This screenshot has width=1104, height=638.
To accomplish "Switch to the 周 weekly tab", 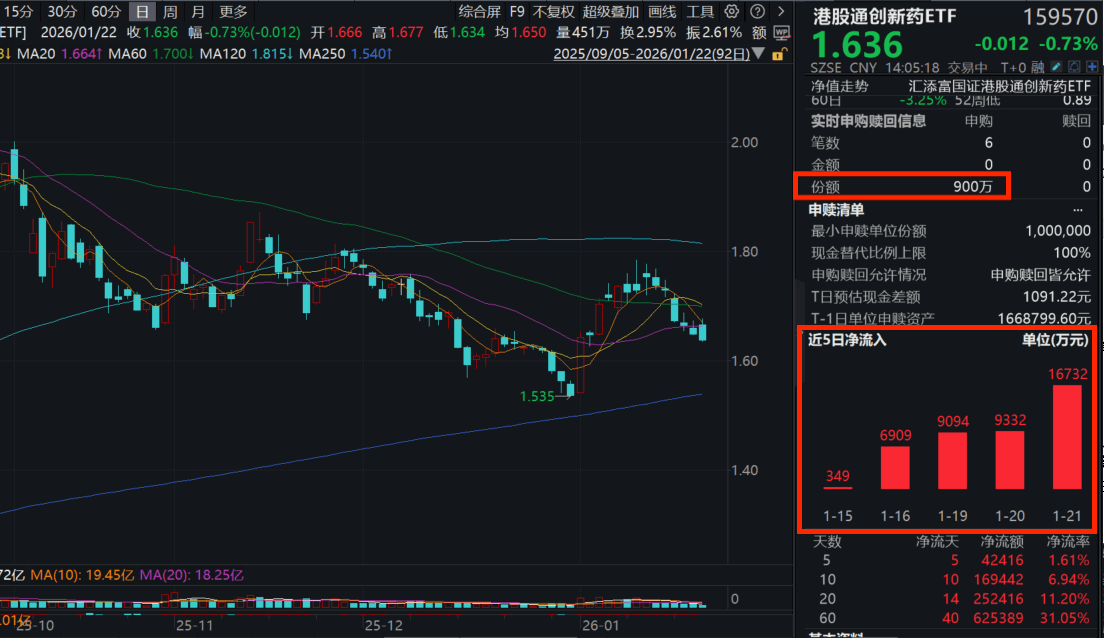I will coord(170,11).
